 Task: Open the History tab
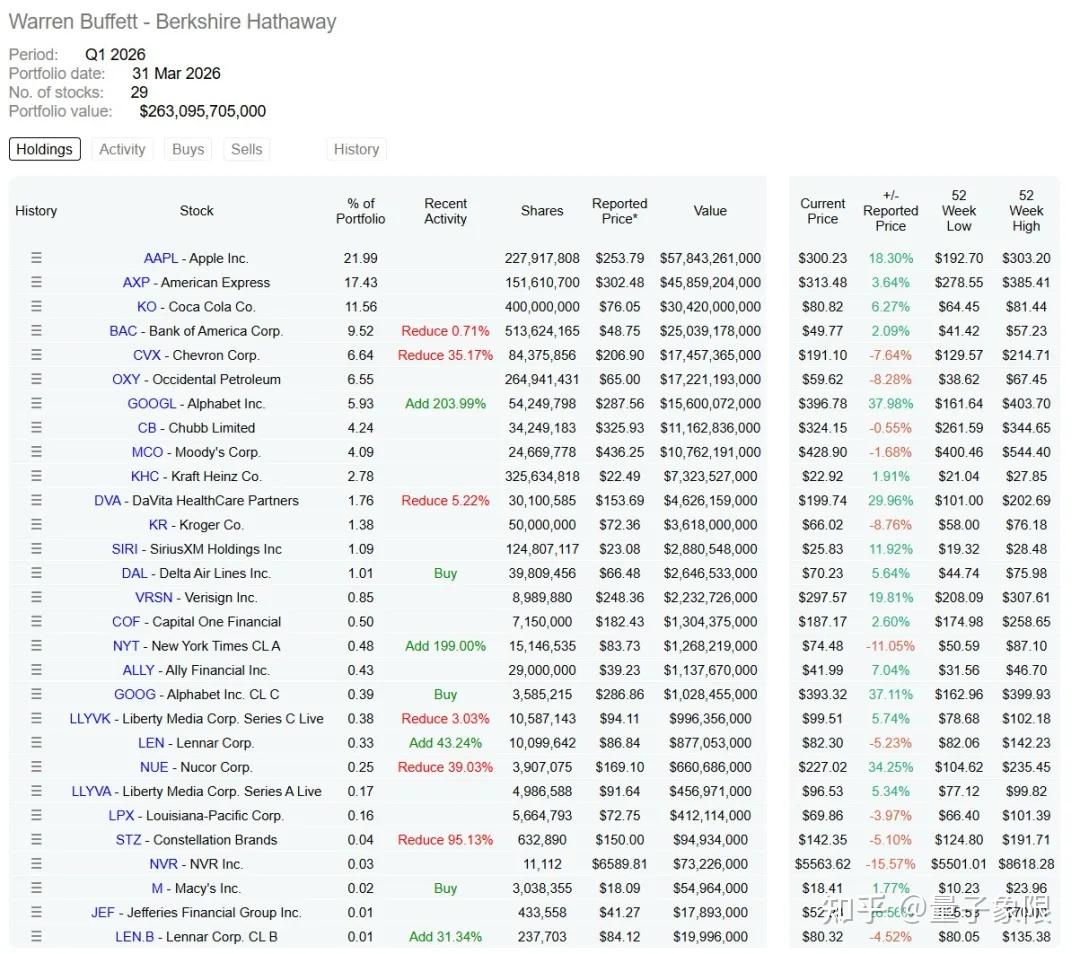coord(356,149)
